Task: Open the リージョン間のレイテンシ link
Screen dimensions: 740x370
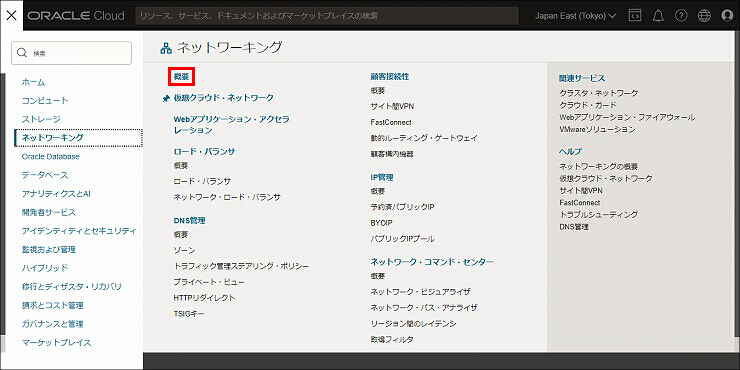Action: 413,324
